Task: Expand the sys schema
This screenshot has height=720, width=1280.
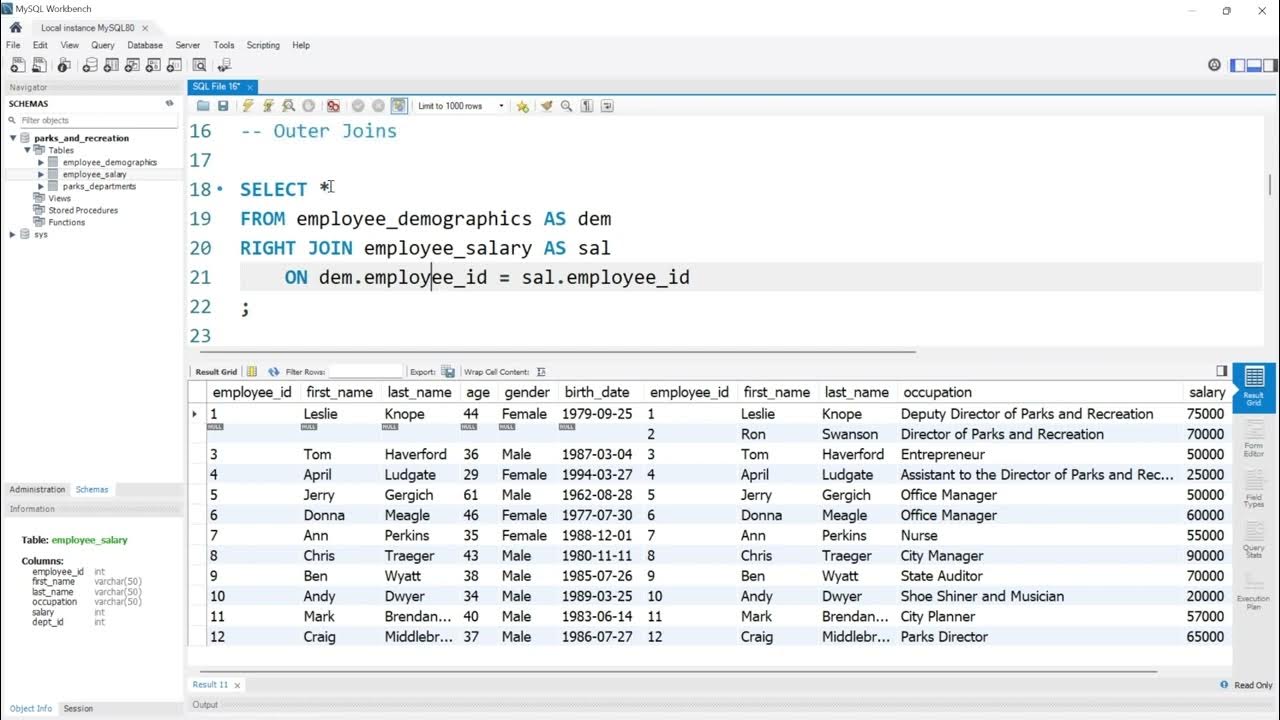Action: (x=13, y=234)
